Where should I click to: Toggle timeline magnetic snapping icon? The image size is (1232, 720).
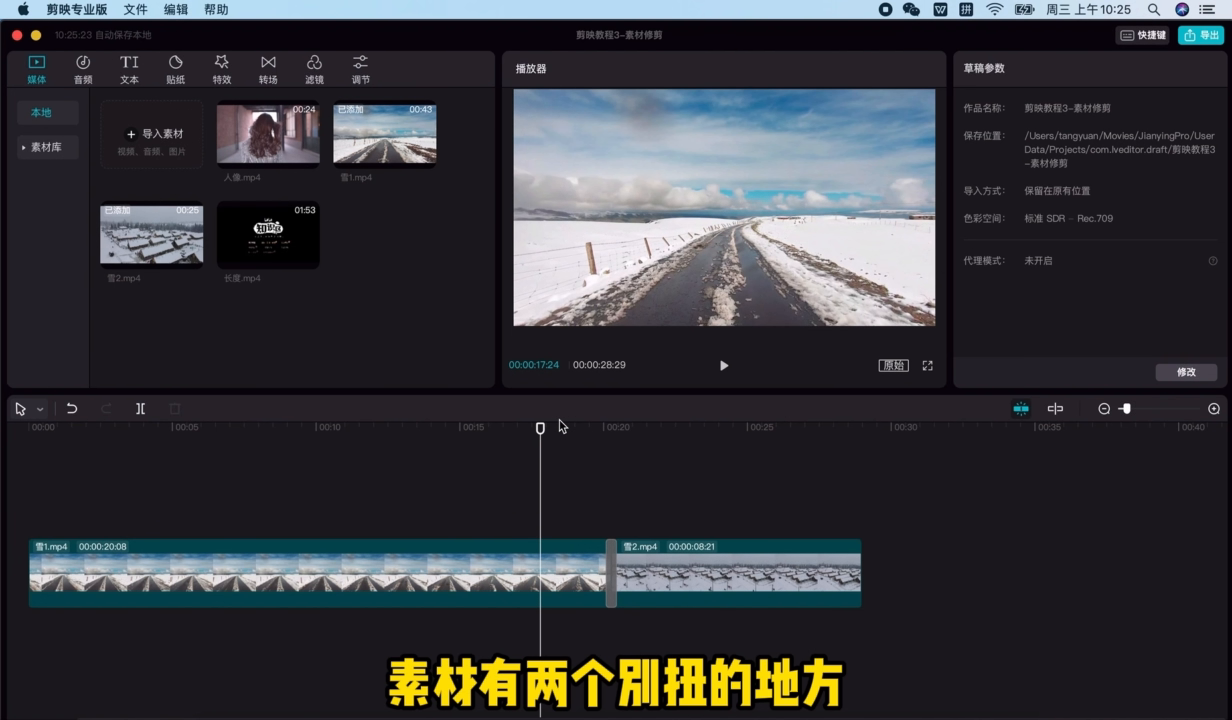[x=1020, y=409]
